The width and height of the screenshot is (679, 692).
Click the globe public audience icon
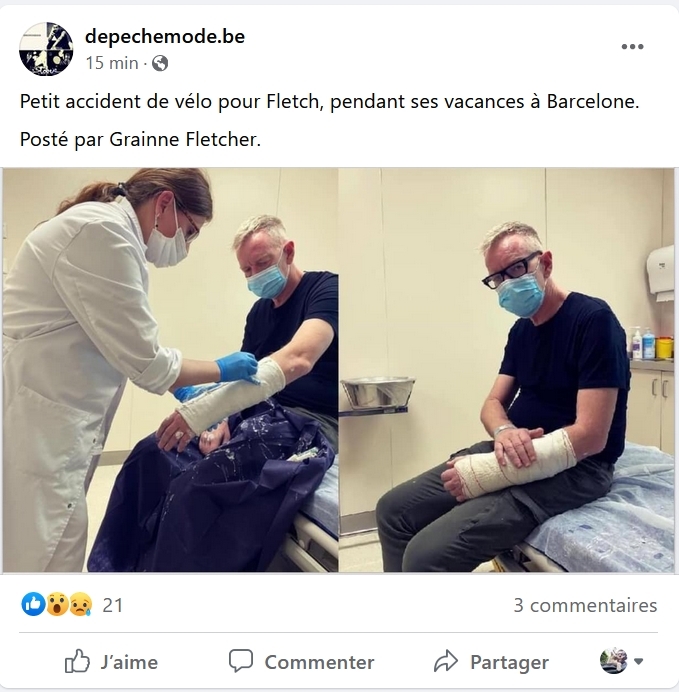(x=160, y=63)
